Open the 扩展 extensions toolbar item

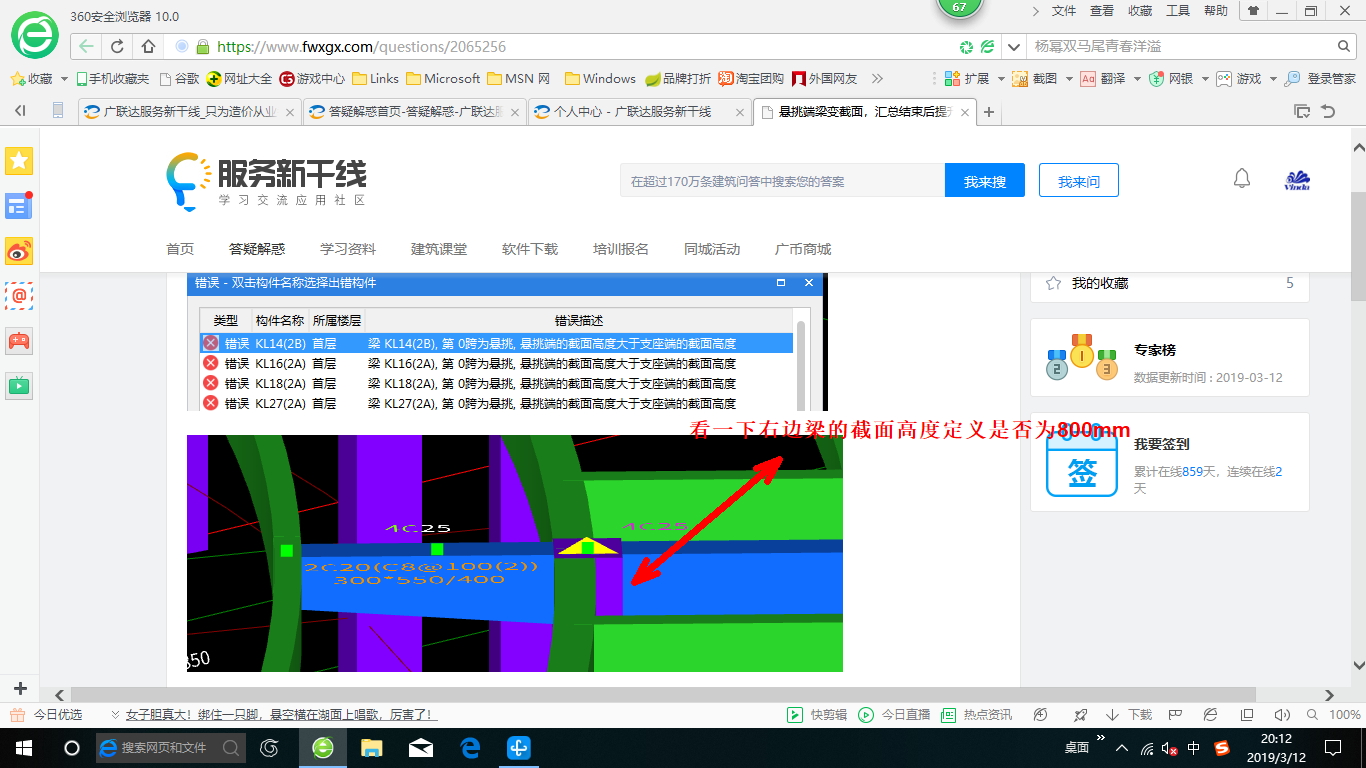pos(966,78)
